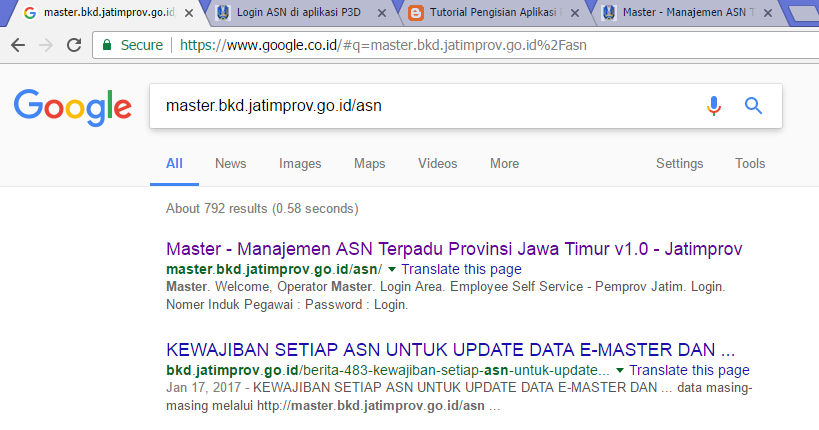Screen dimensions: 819x430
Task: Open the Maps search tab
Action: coord(369,164)
